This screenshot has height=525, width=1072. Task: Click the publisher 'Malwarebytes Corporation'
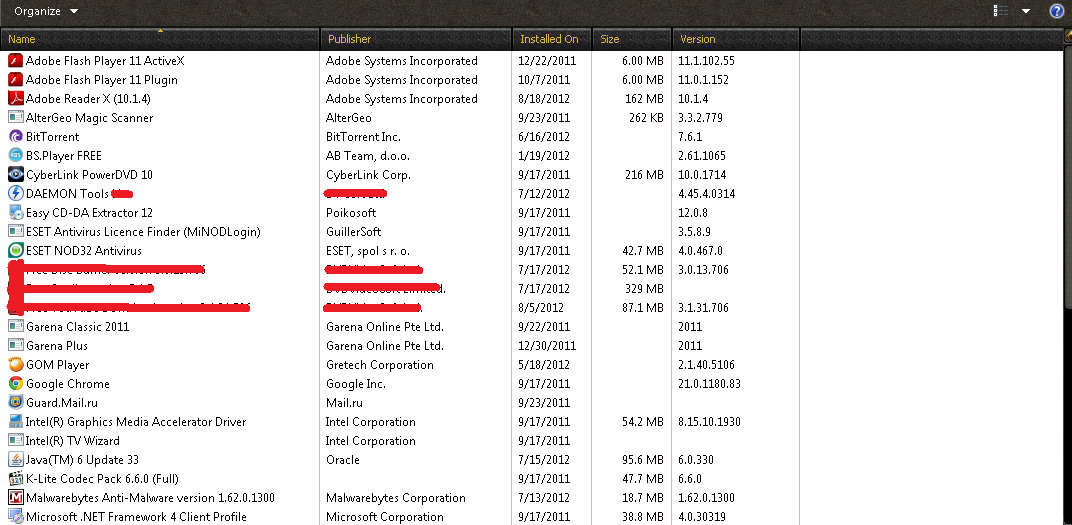point(395,498)
